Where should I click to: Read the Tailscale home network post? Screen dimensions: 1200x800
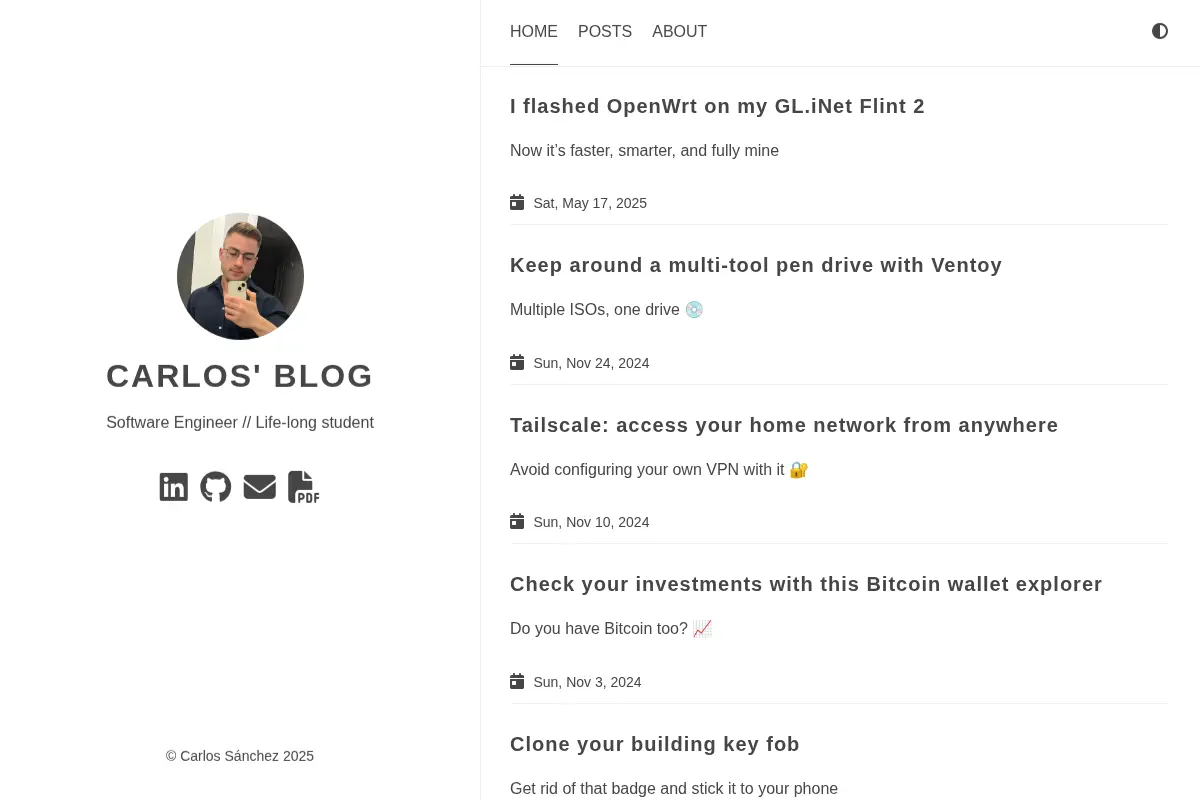pyautogui.click(x=784, y=425)
